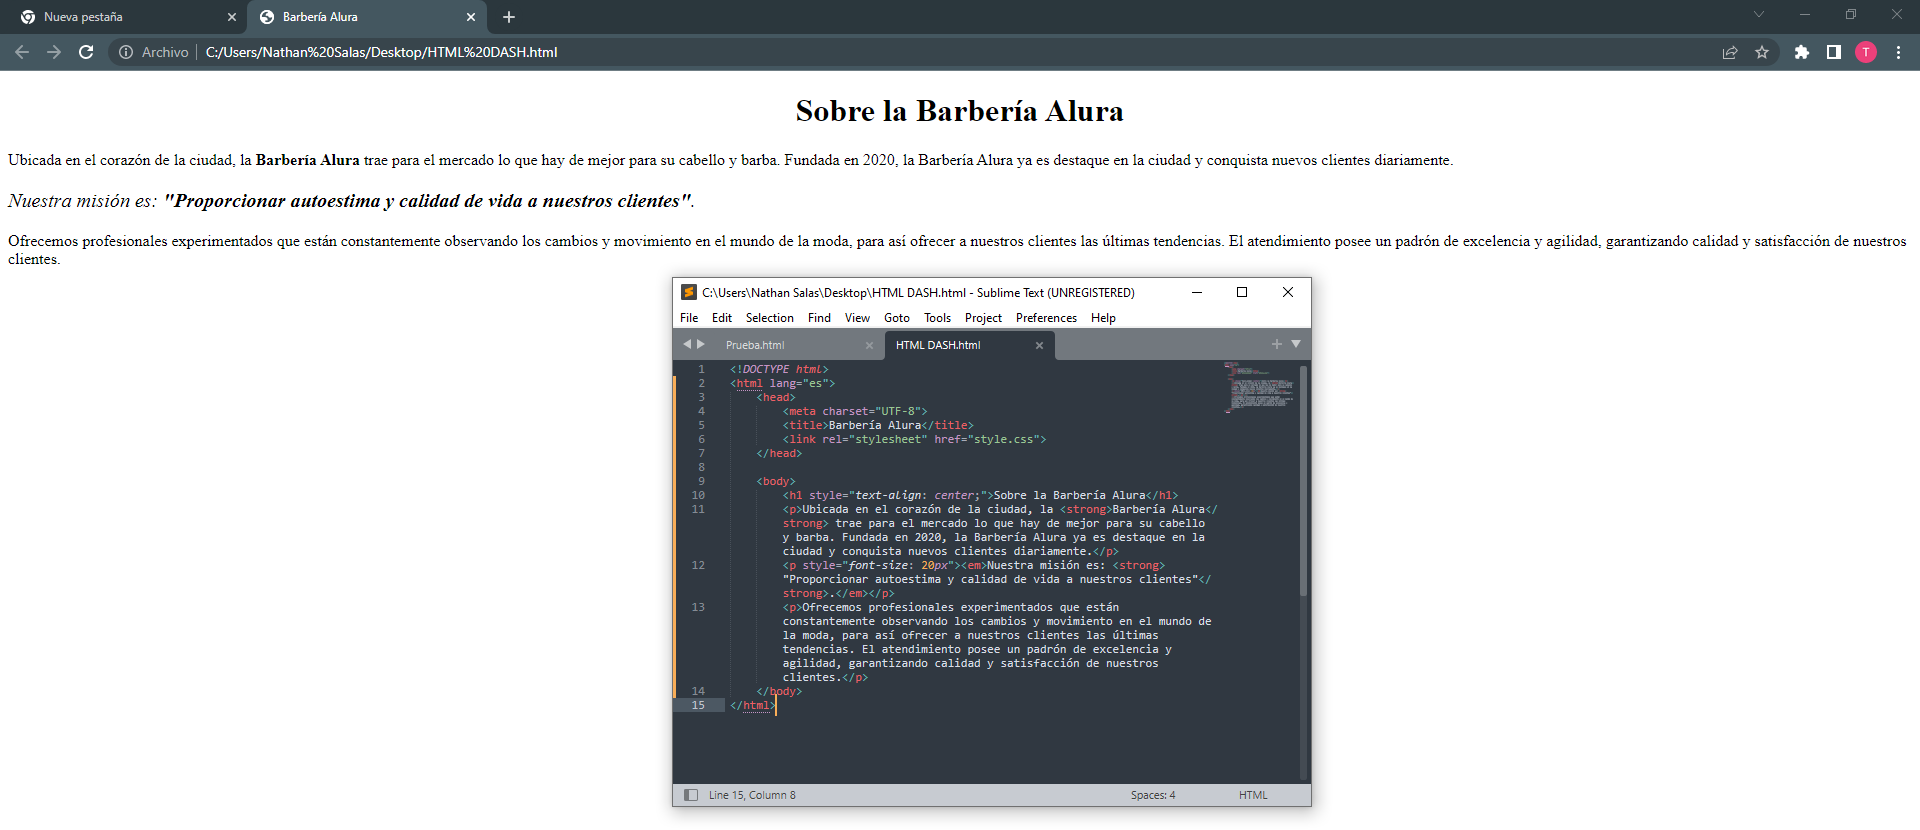This screenshot has width=1920, height=830.
Task: Open the Preferences menu in Sublime Text
Action: [1046, 318]
